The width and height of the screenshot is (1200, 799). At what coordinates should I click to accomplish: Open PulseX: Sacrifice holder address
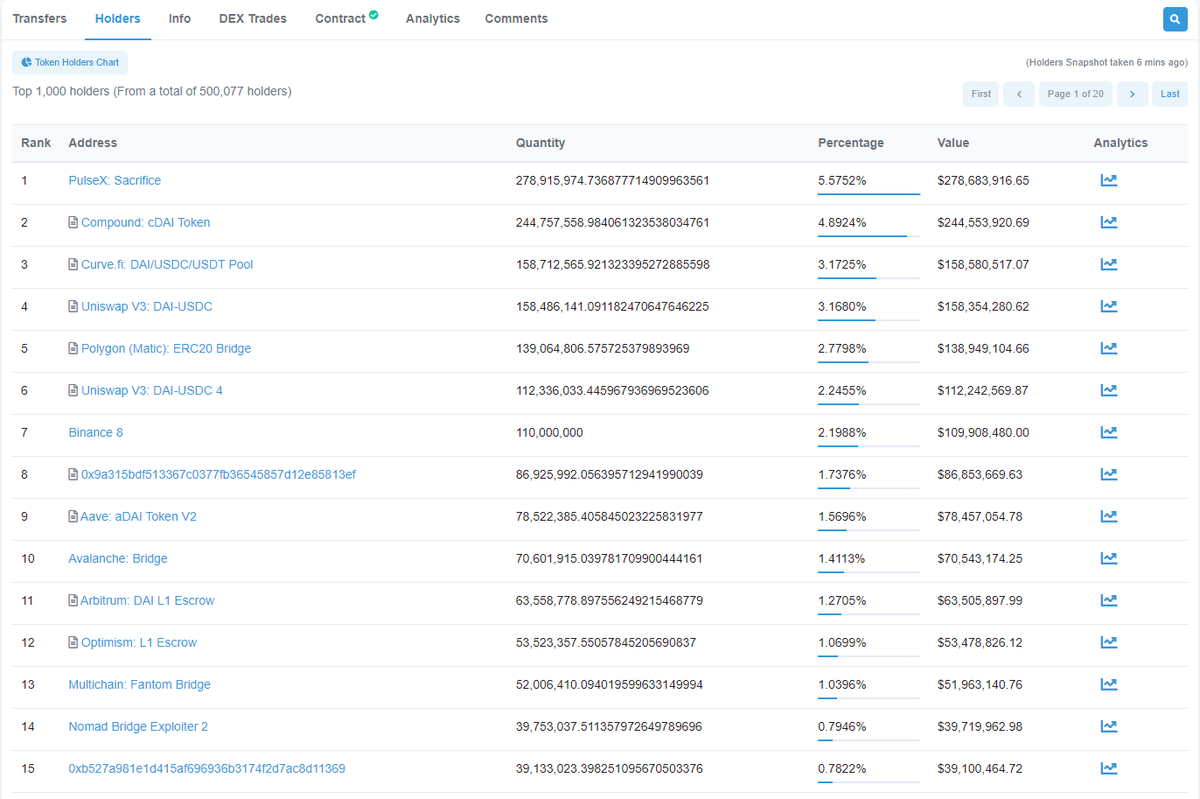coord(114,181)
